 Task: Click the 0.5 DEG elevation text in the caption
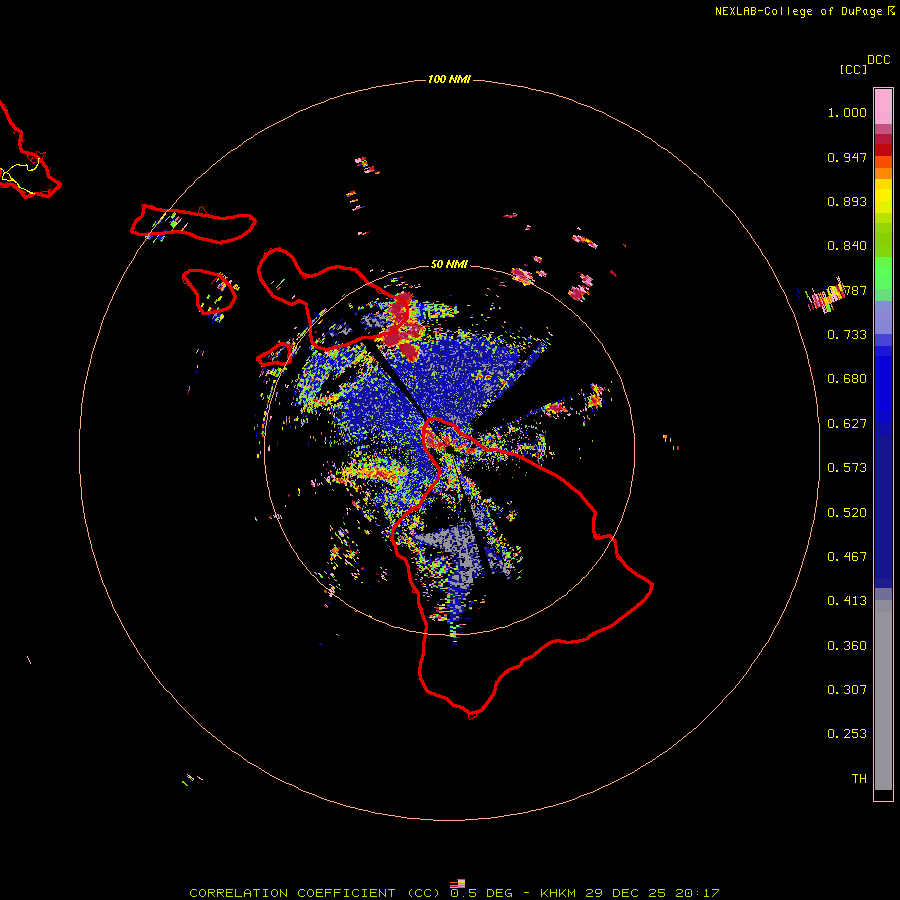(481, 893)
